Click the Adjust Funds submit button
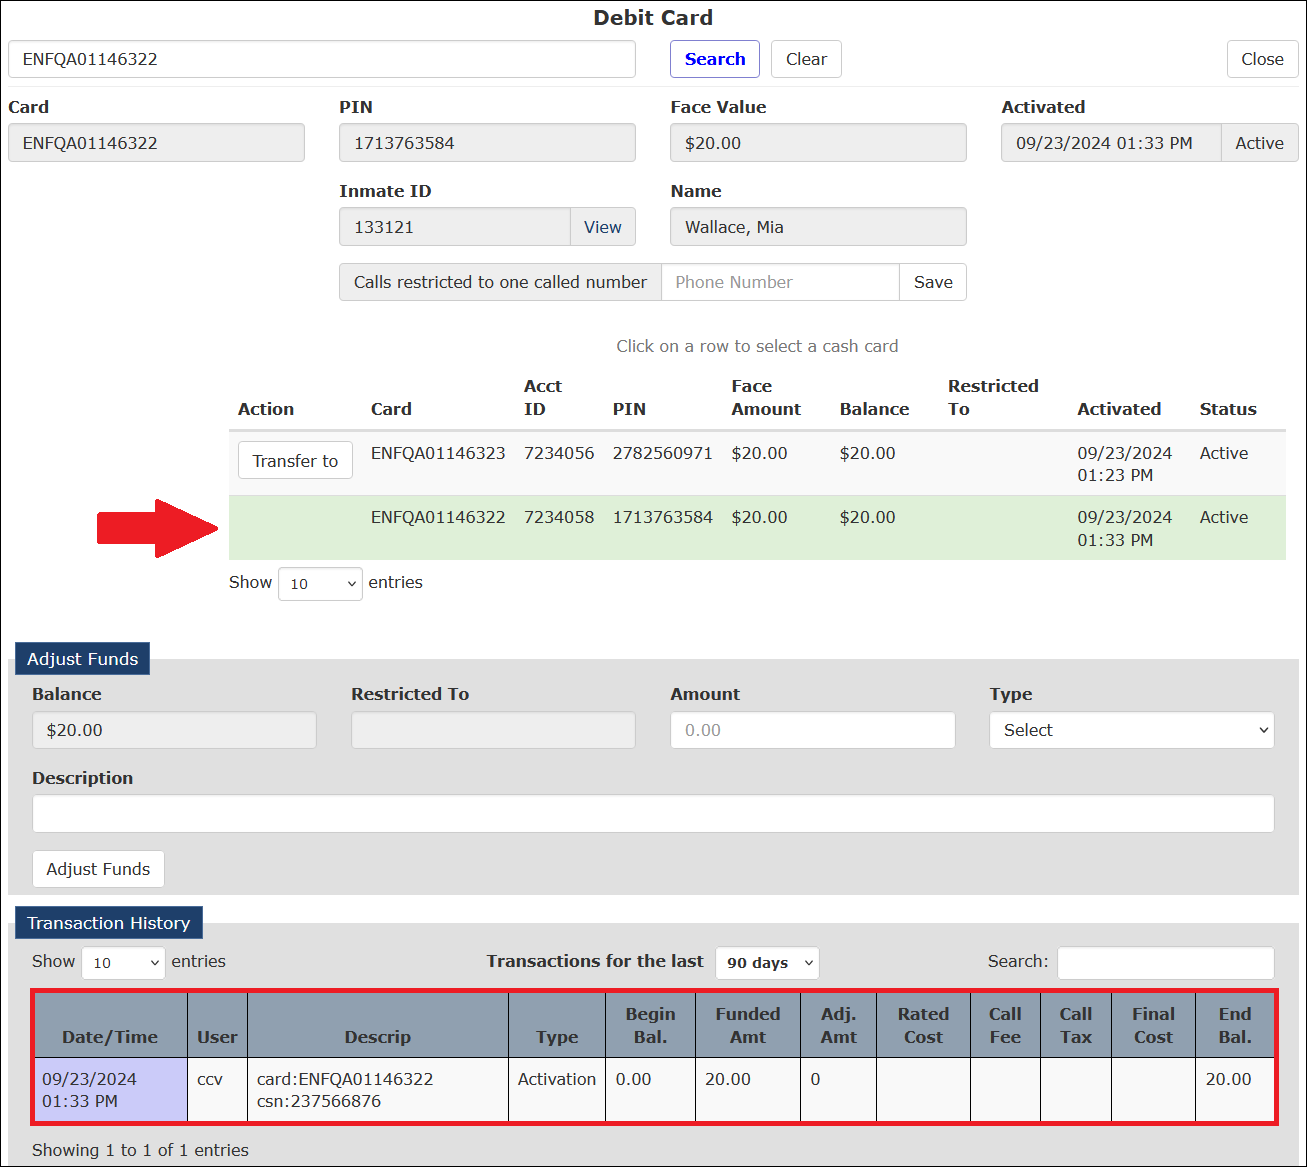Screen dimensions: 1307x1167 click(x=98, y=869)
